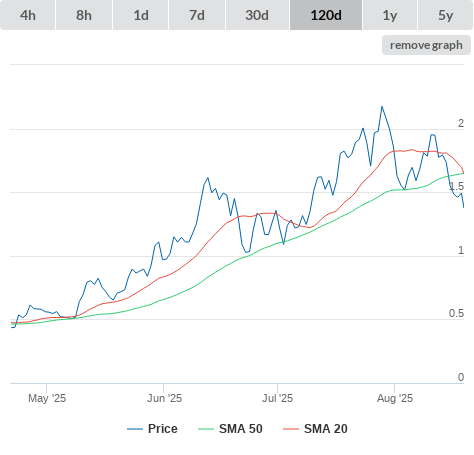
Task: Click the 0.5 y-axis value
Action: [456, 313]
